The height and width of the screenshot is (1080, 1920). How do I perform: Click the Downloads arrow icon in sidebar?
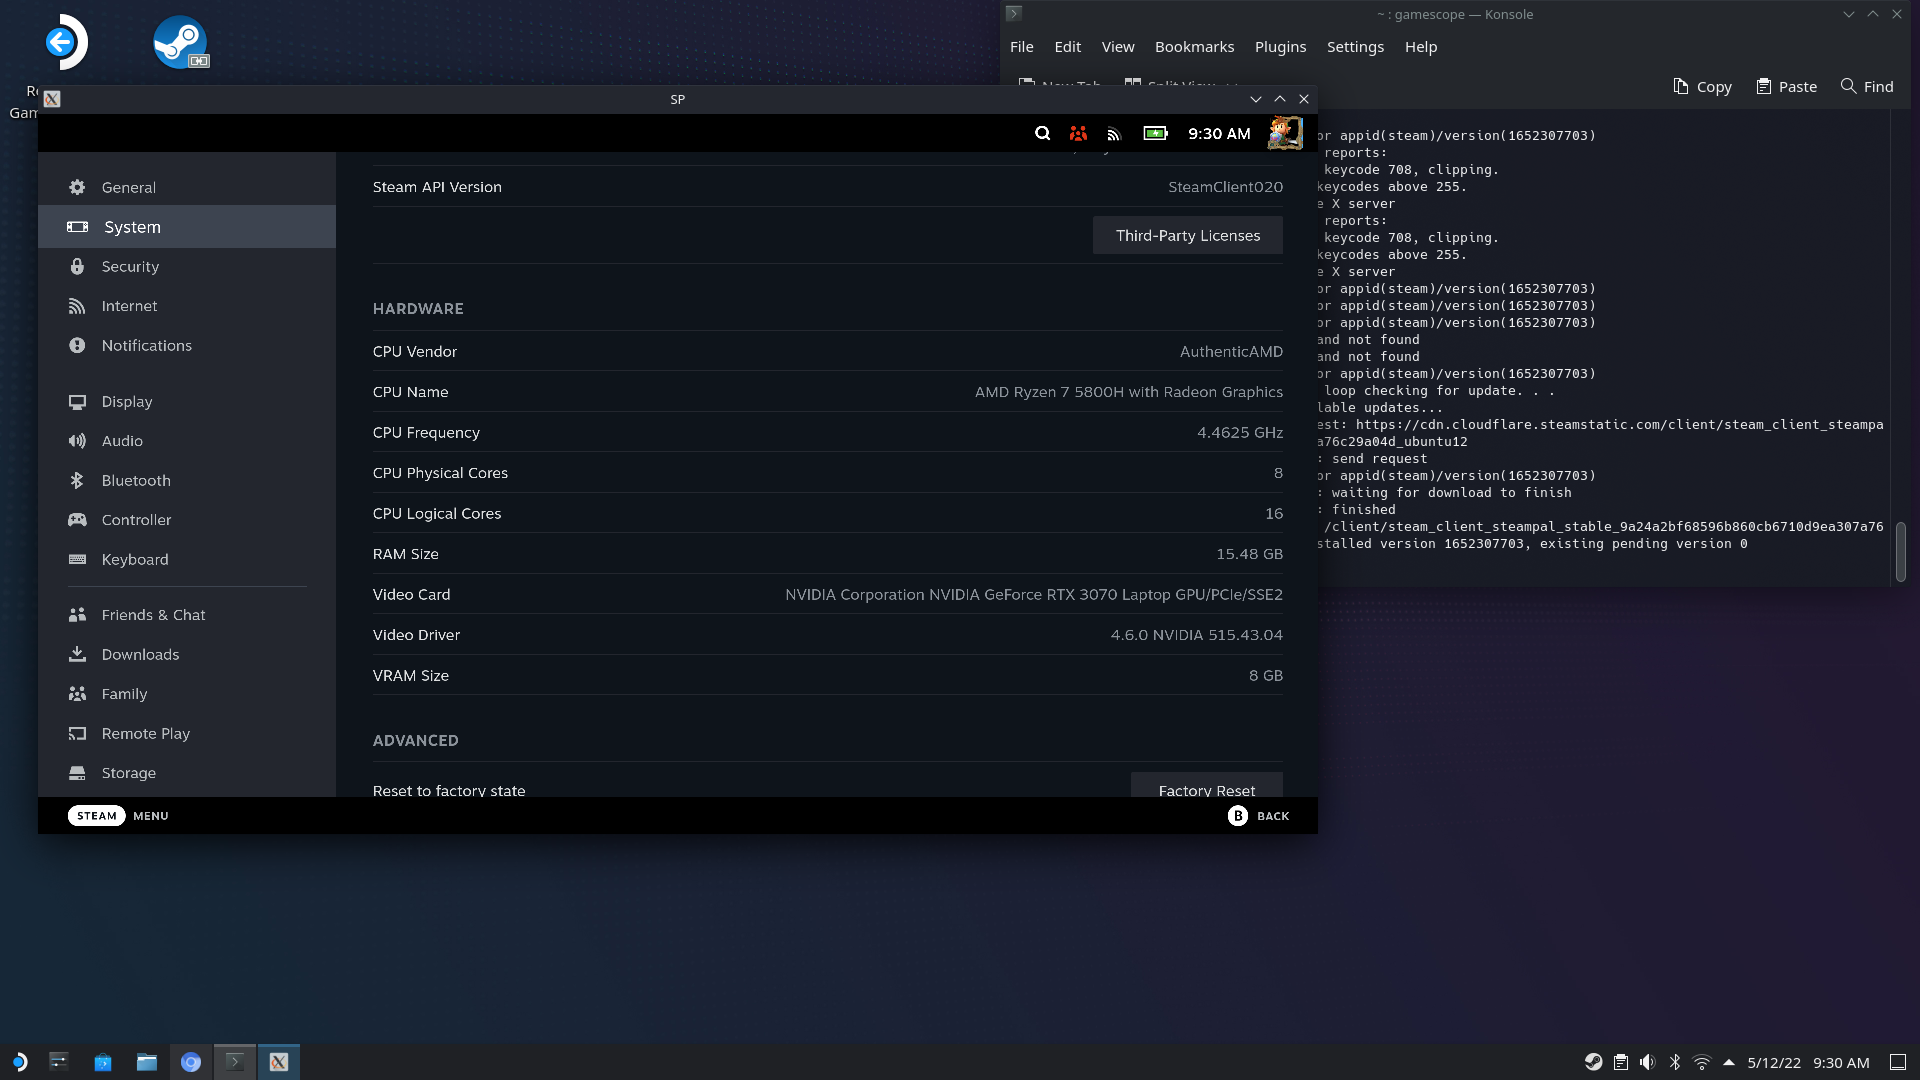[x=77, y=654]
